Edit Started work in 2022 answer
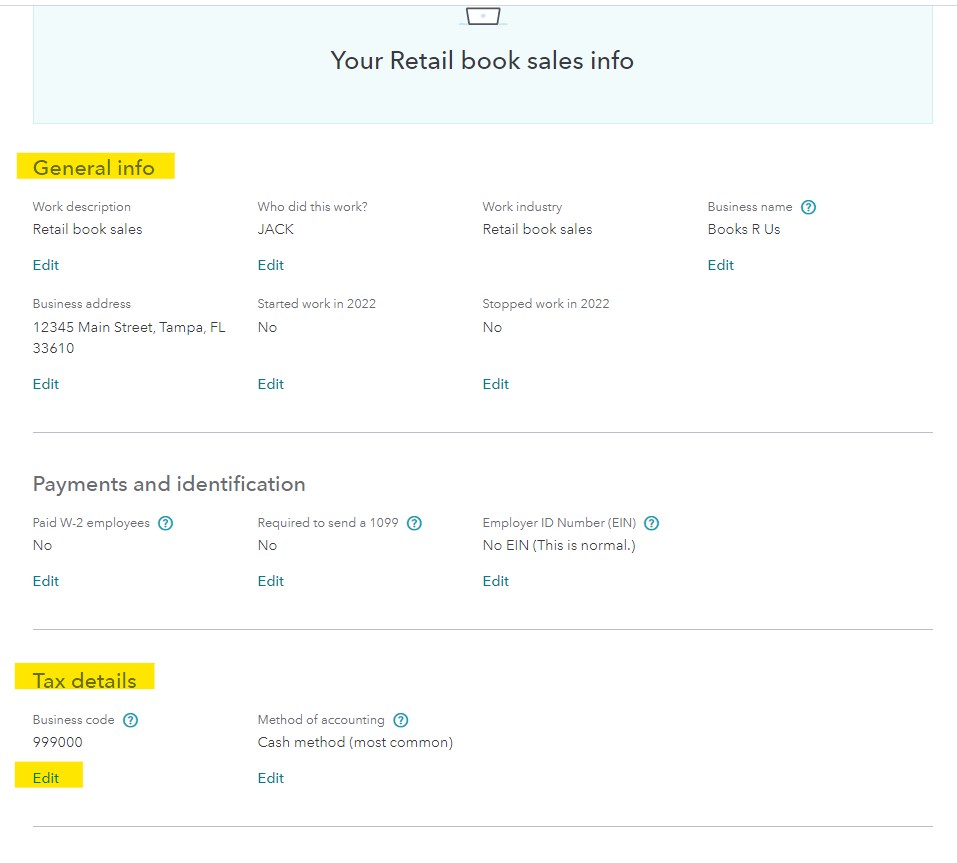The height and width of the screenshot is (863, 957). 270,384
